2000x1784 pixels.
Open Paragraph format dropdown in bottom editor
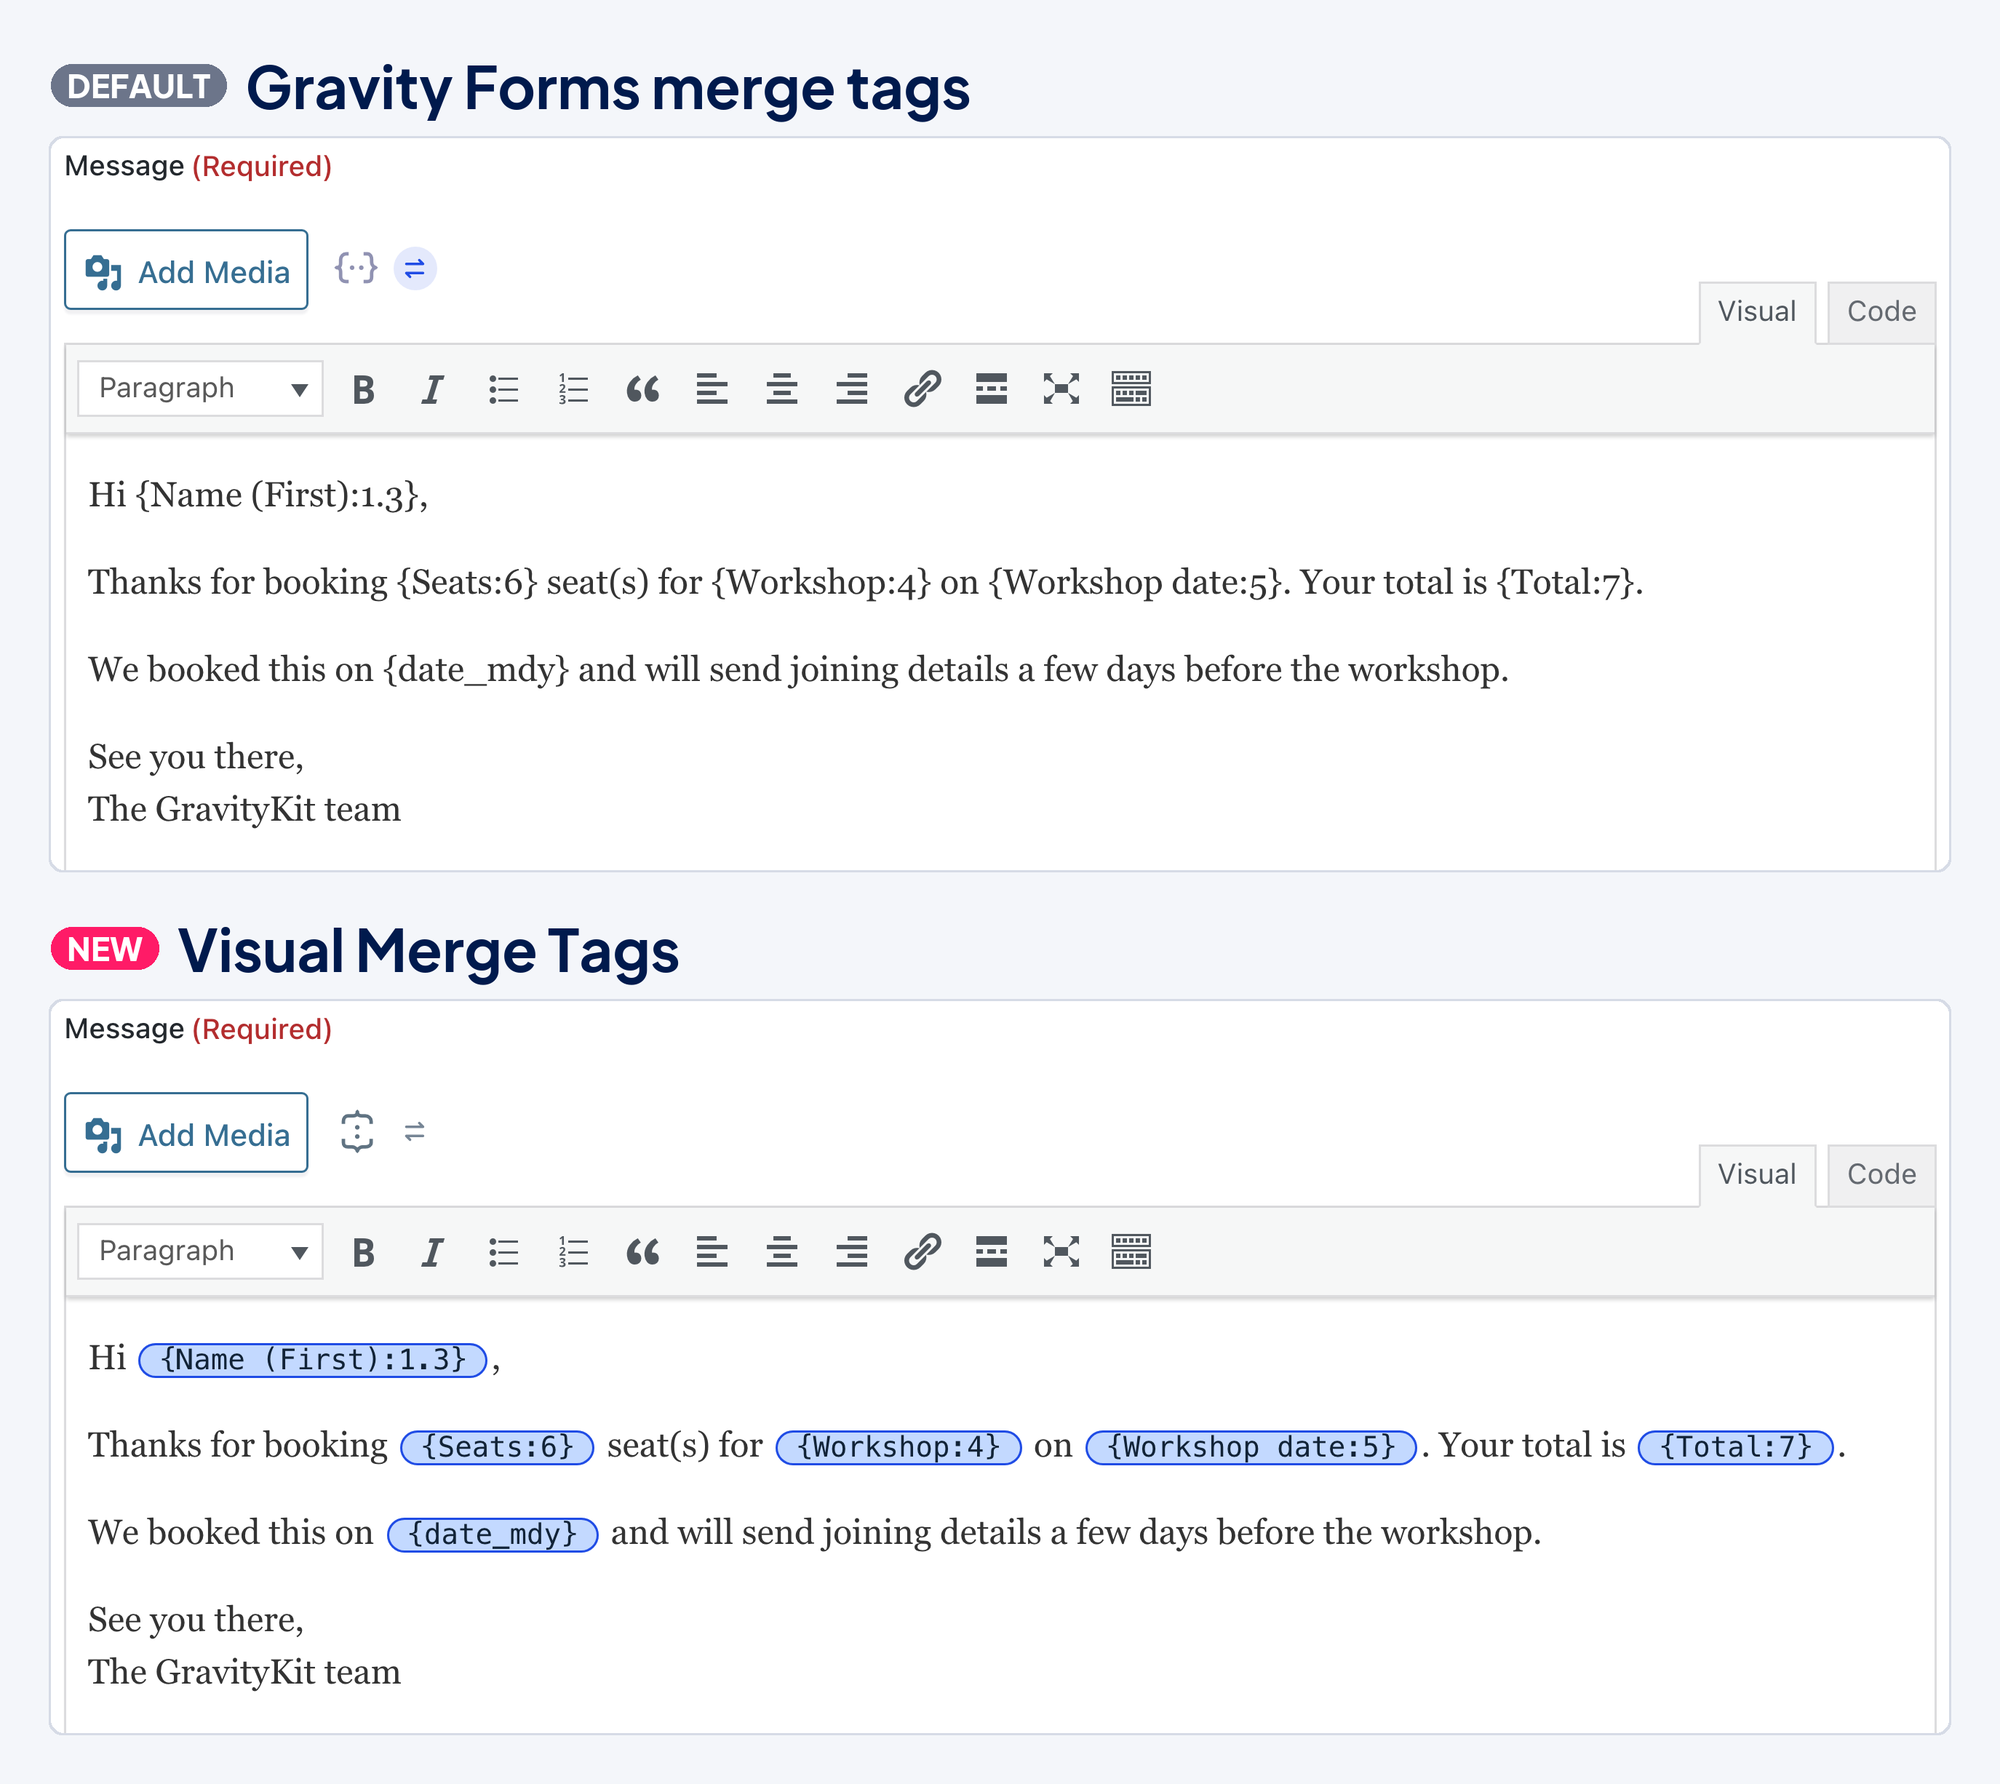[x=200, y=1251]
